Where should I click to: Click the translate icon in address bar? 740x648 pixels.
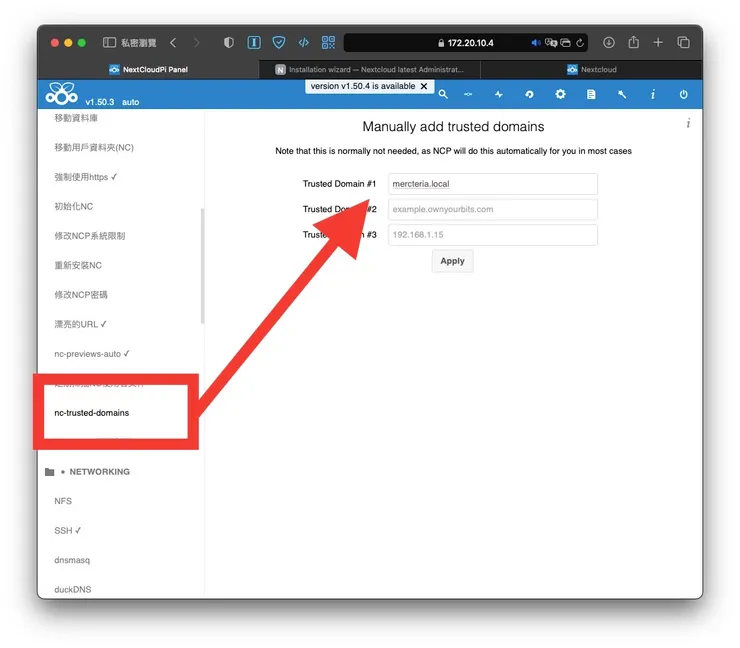tap(551, 43)
